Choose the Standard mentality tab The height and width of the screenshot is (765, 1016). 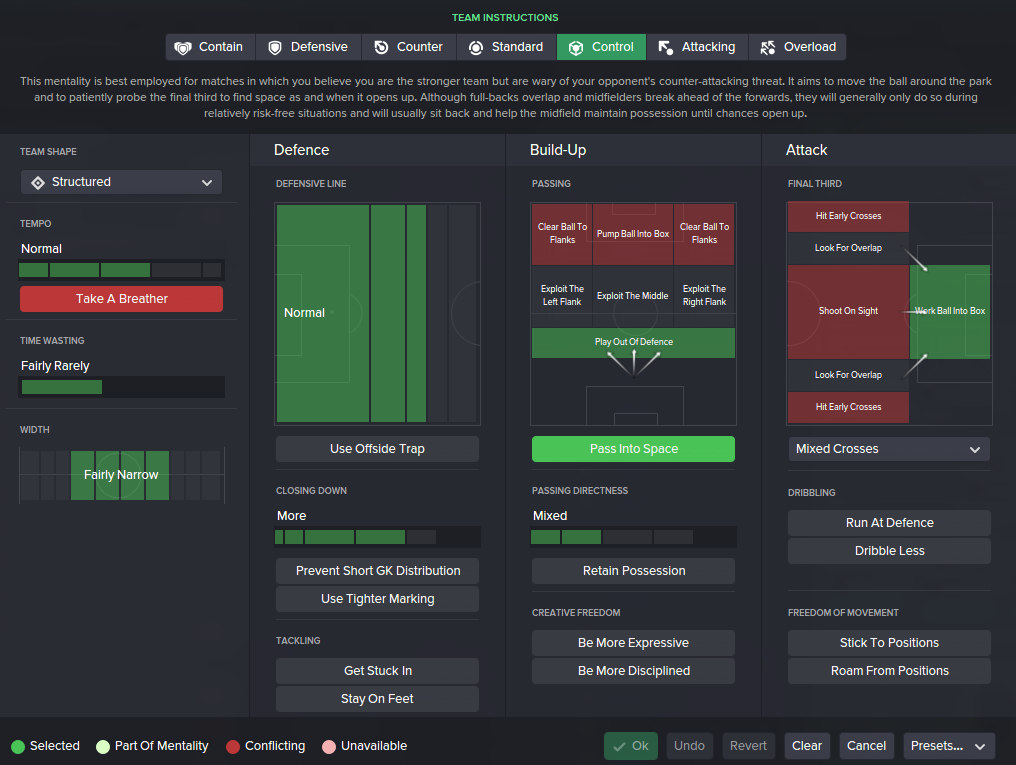tap(507, 47)
